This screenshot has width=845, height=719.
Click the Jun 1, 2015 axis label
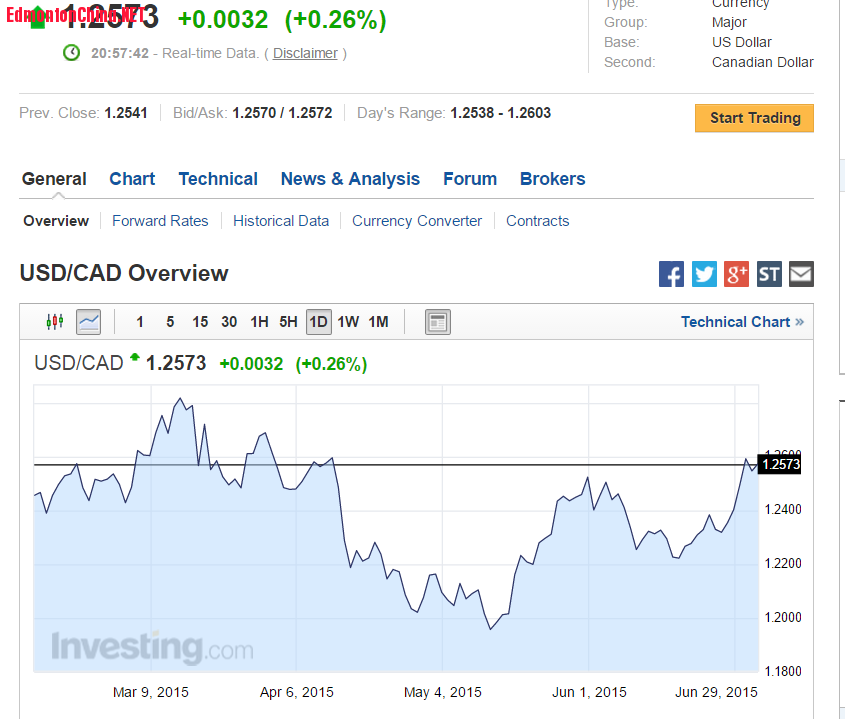(x=590, y=692)
